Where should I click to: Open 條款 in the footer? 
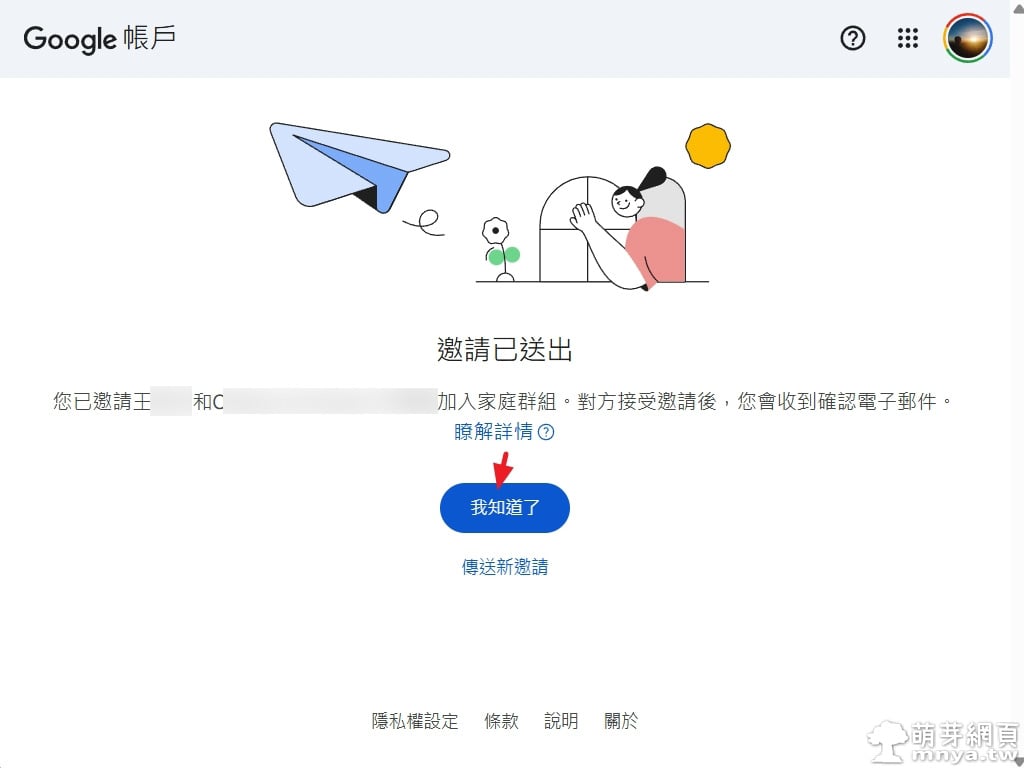click(x=502, y=721)
